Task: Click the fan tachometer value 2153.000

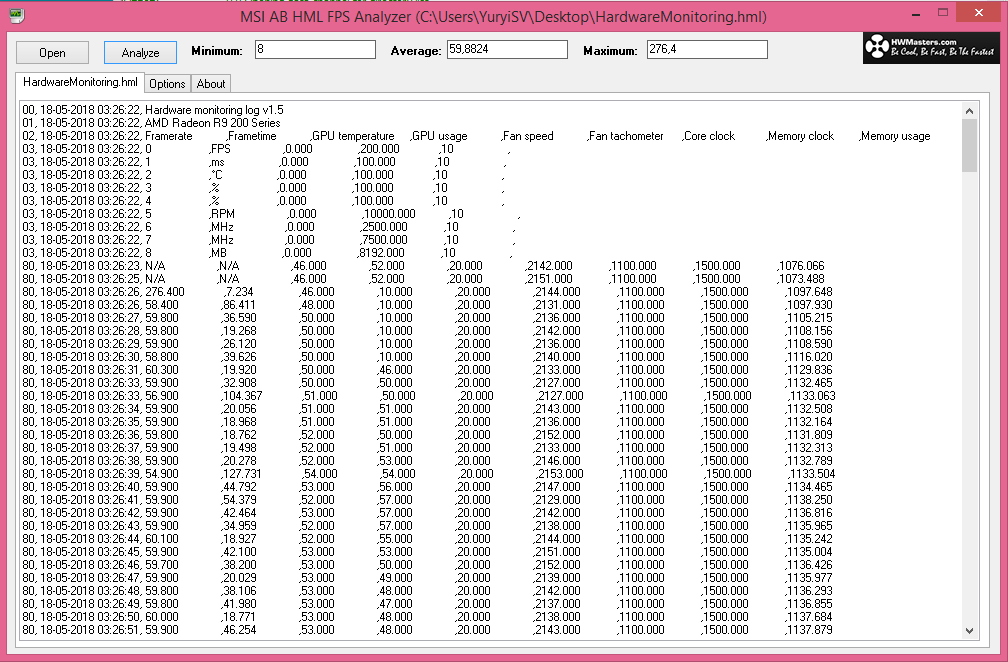Action: point(561,474)
